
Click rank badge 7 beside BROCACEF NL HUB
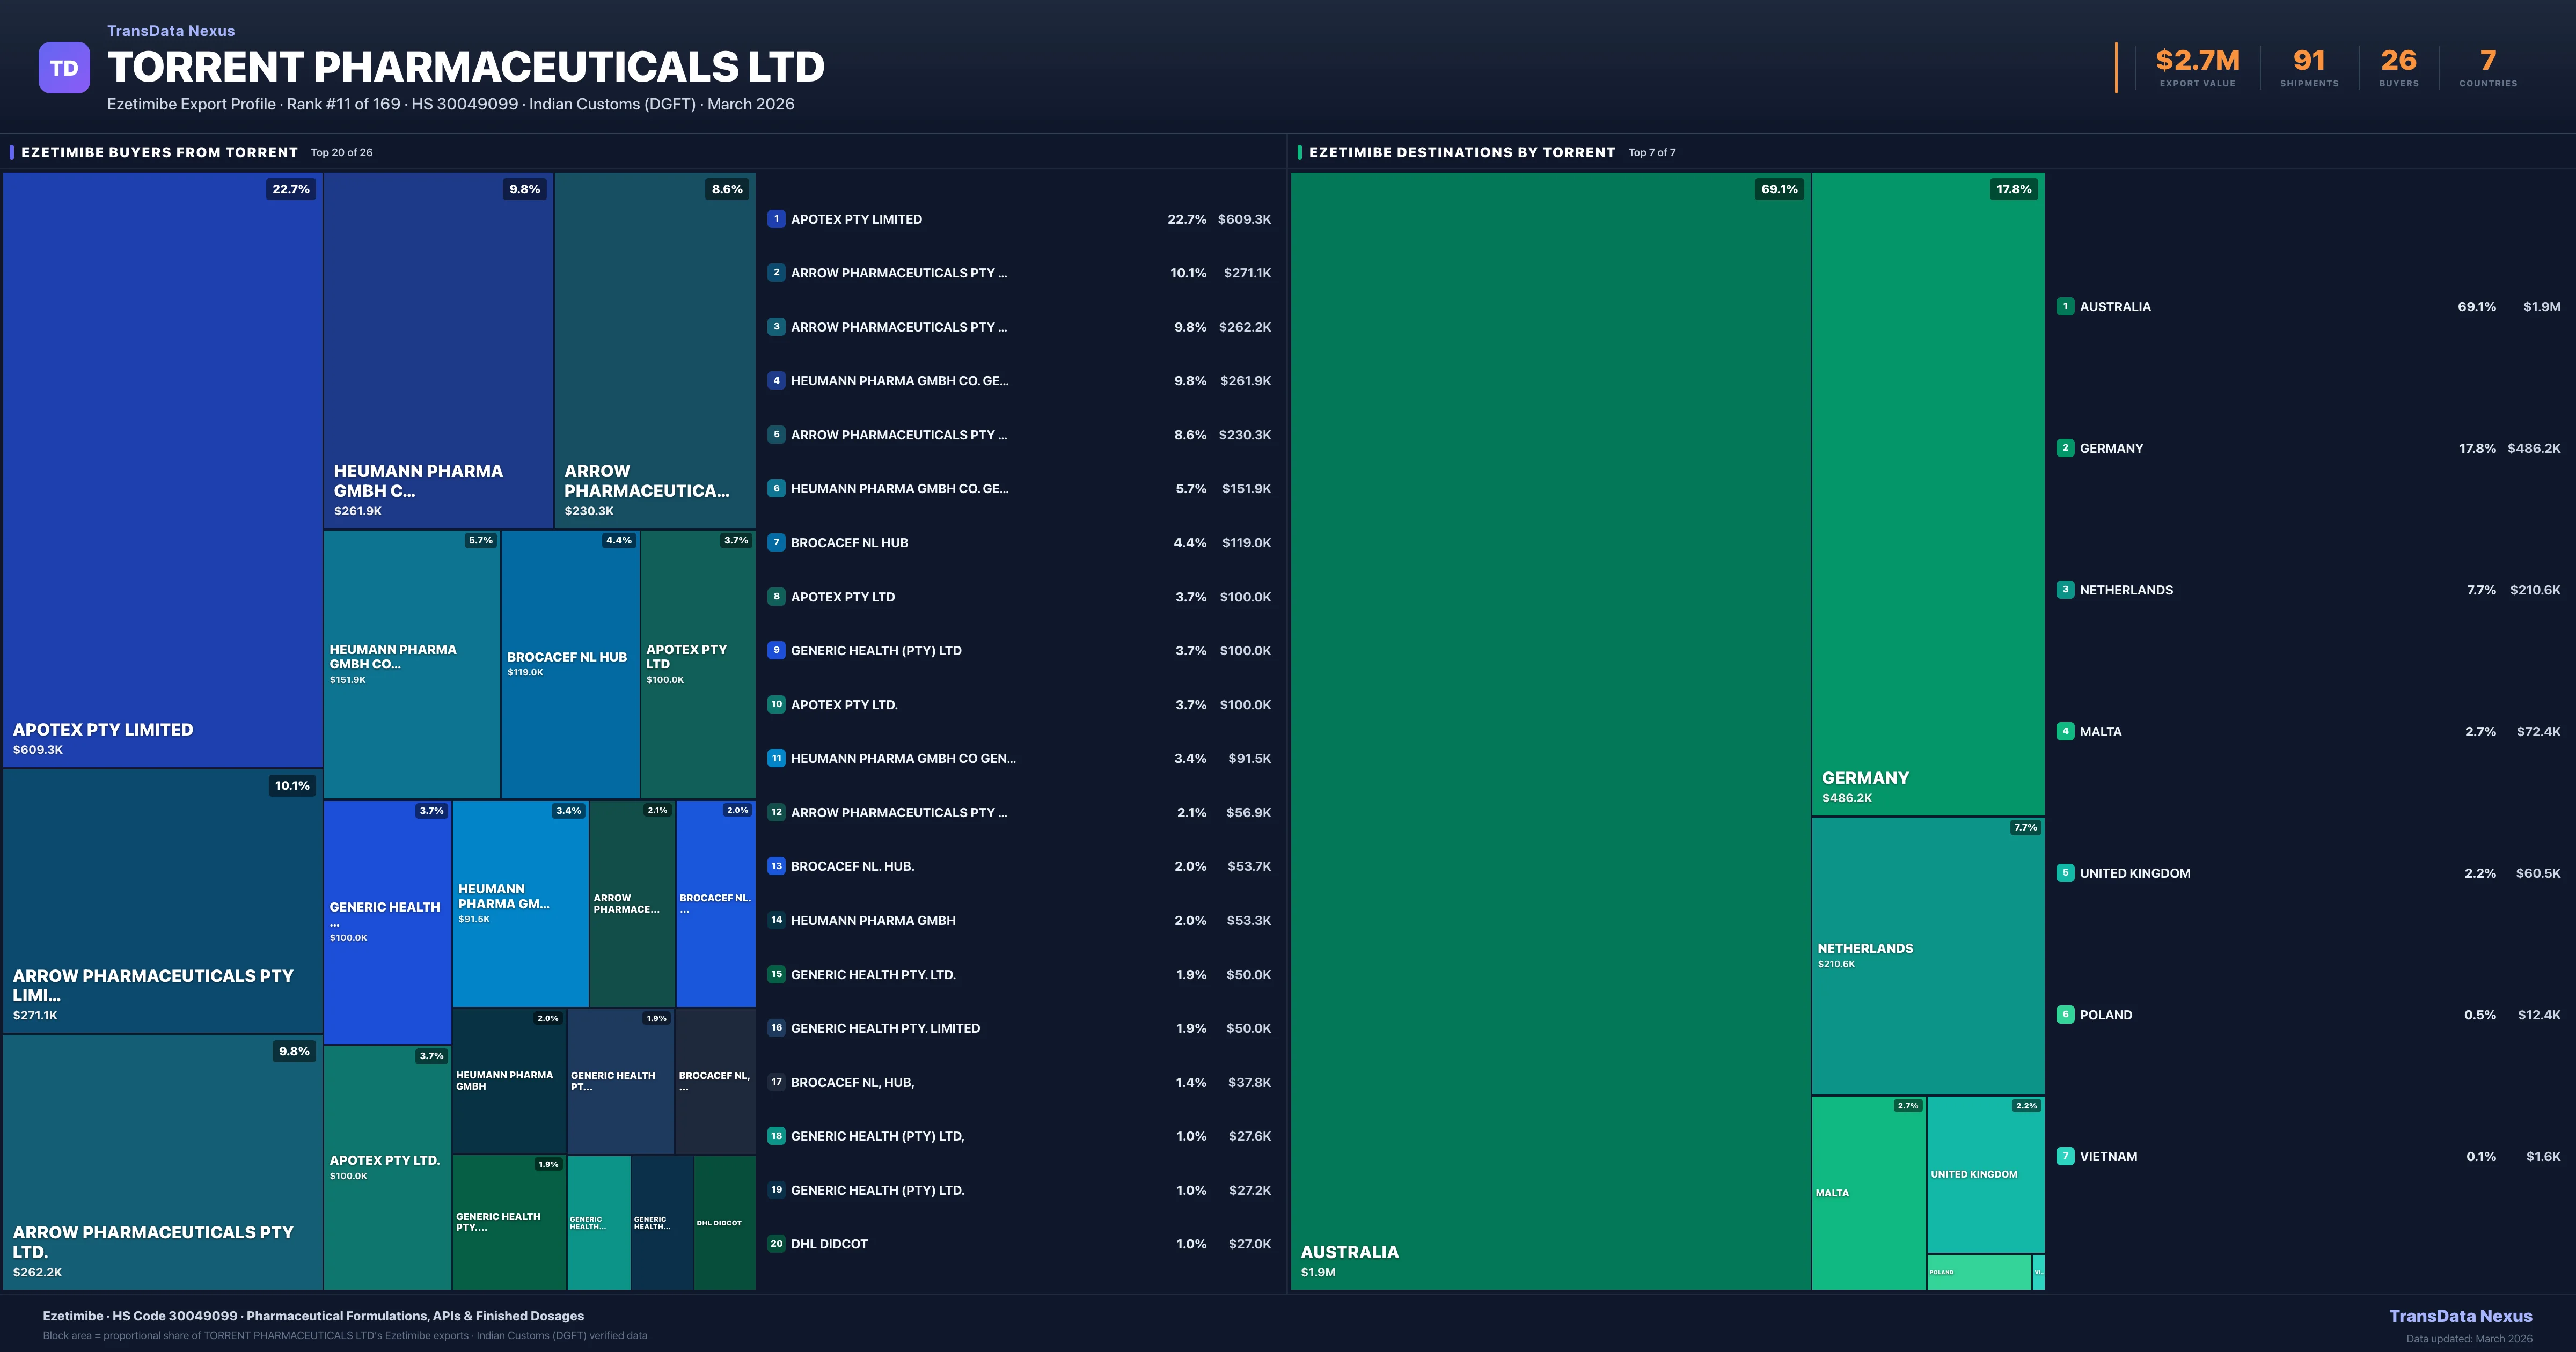point(776,543)
